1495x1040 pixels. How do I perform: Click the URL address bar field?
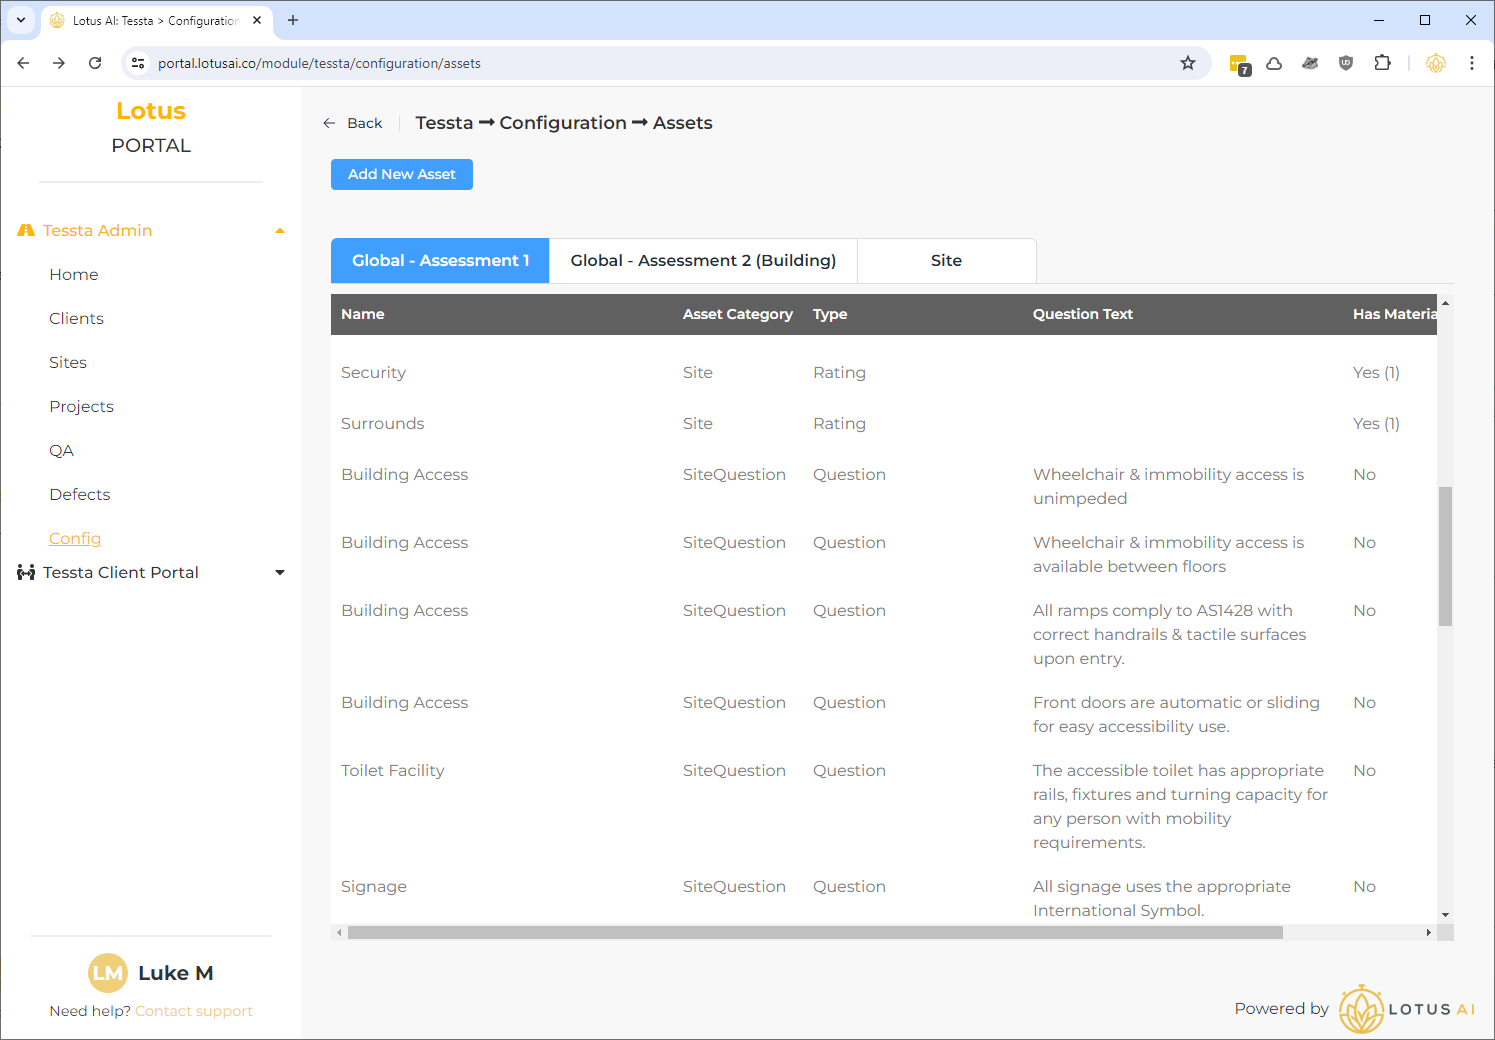click(660, 63)
